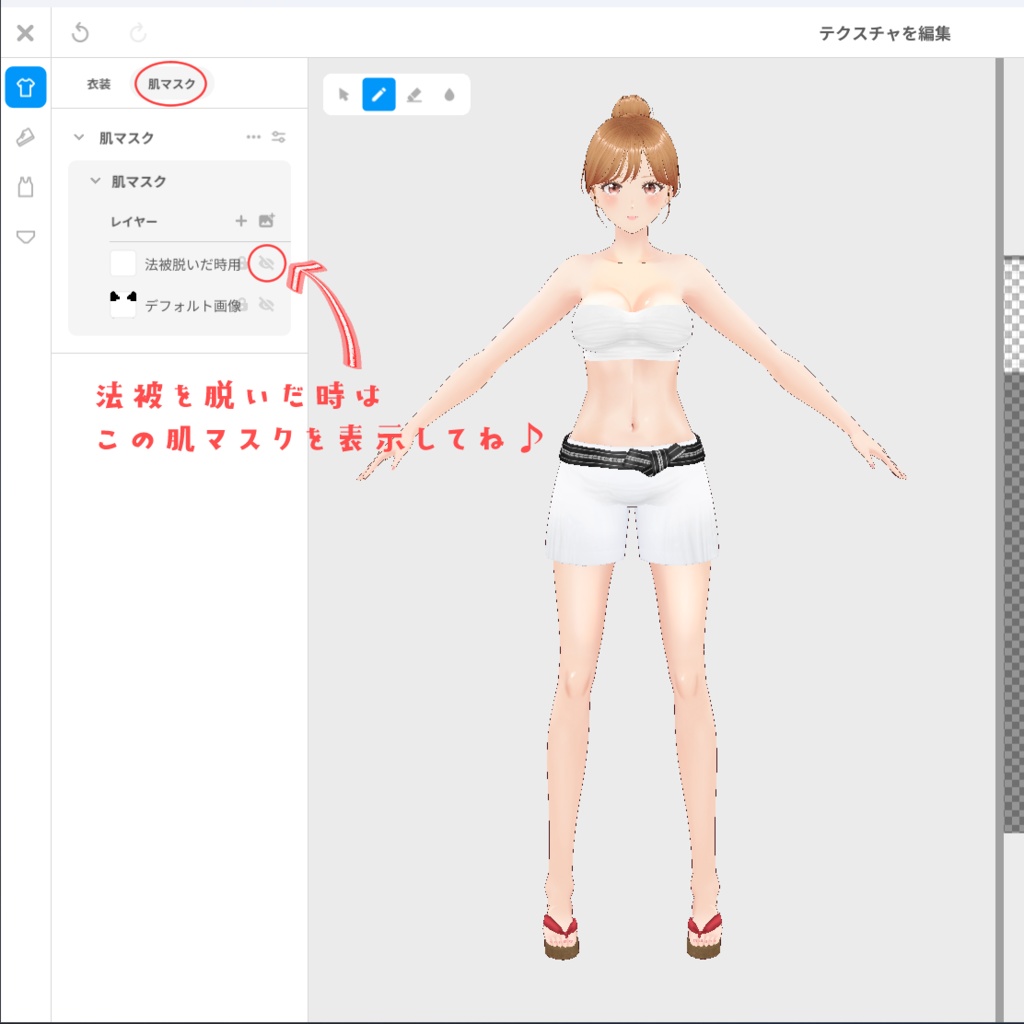1024x1024 pixels.
Task: Undo the last edit
Action: (80, 33)
